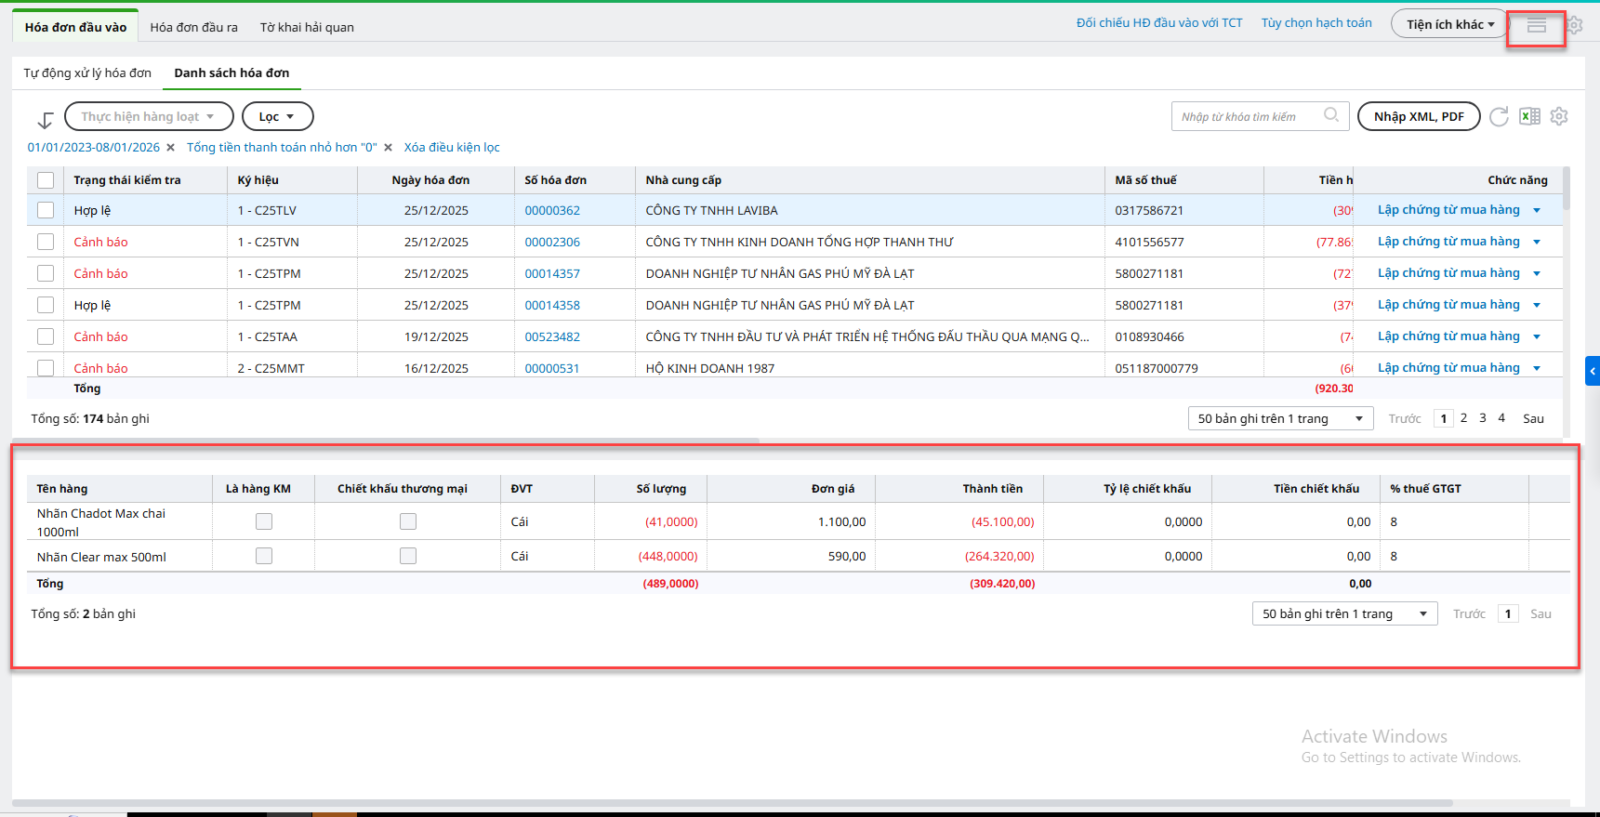
Task: Select all invoices with the header checkbox
Action: tap(45, 180)
